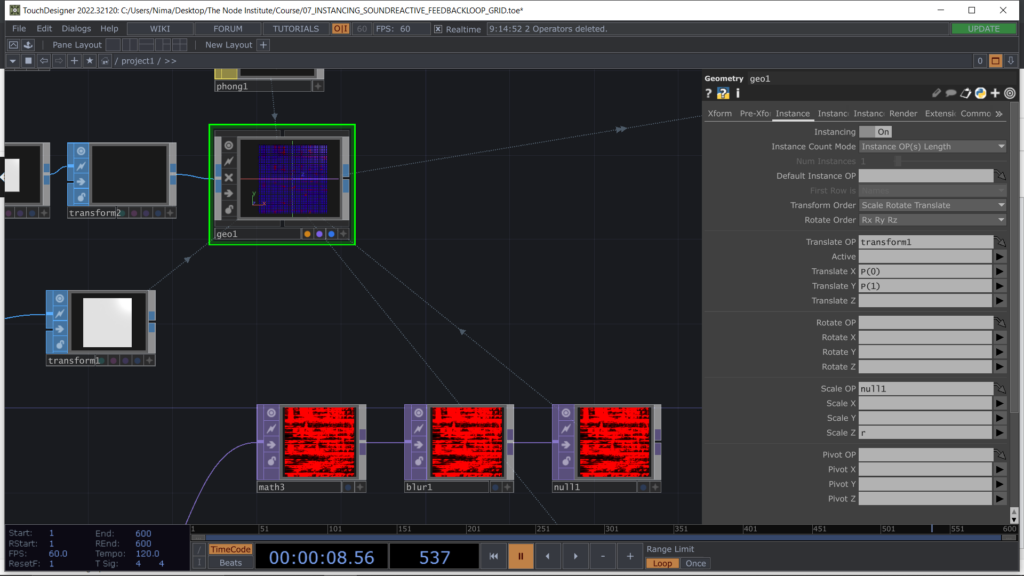Click the FORUM button
1024x576 pixels.
click(228, 29)
